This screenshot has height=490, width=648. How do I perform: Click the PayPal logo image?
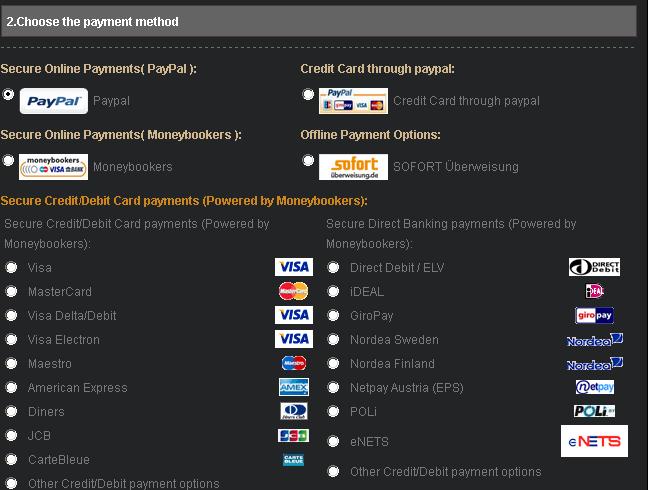coord(54,101)
